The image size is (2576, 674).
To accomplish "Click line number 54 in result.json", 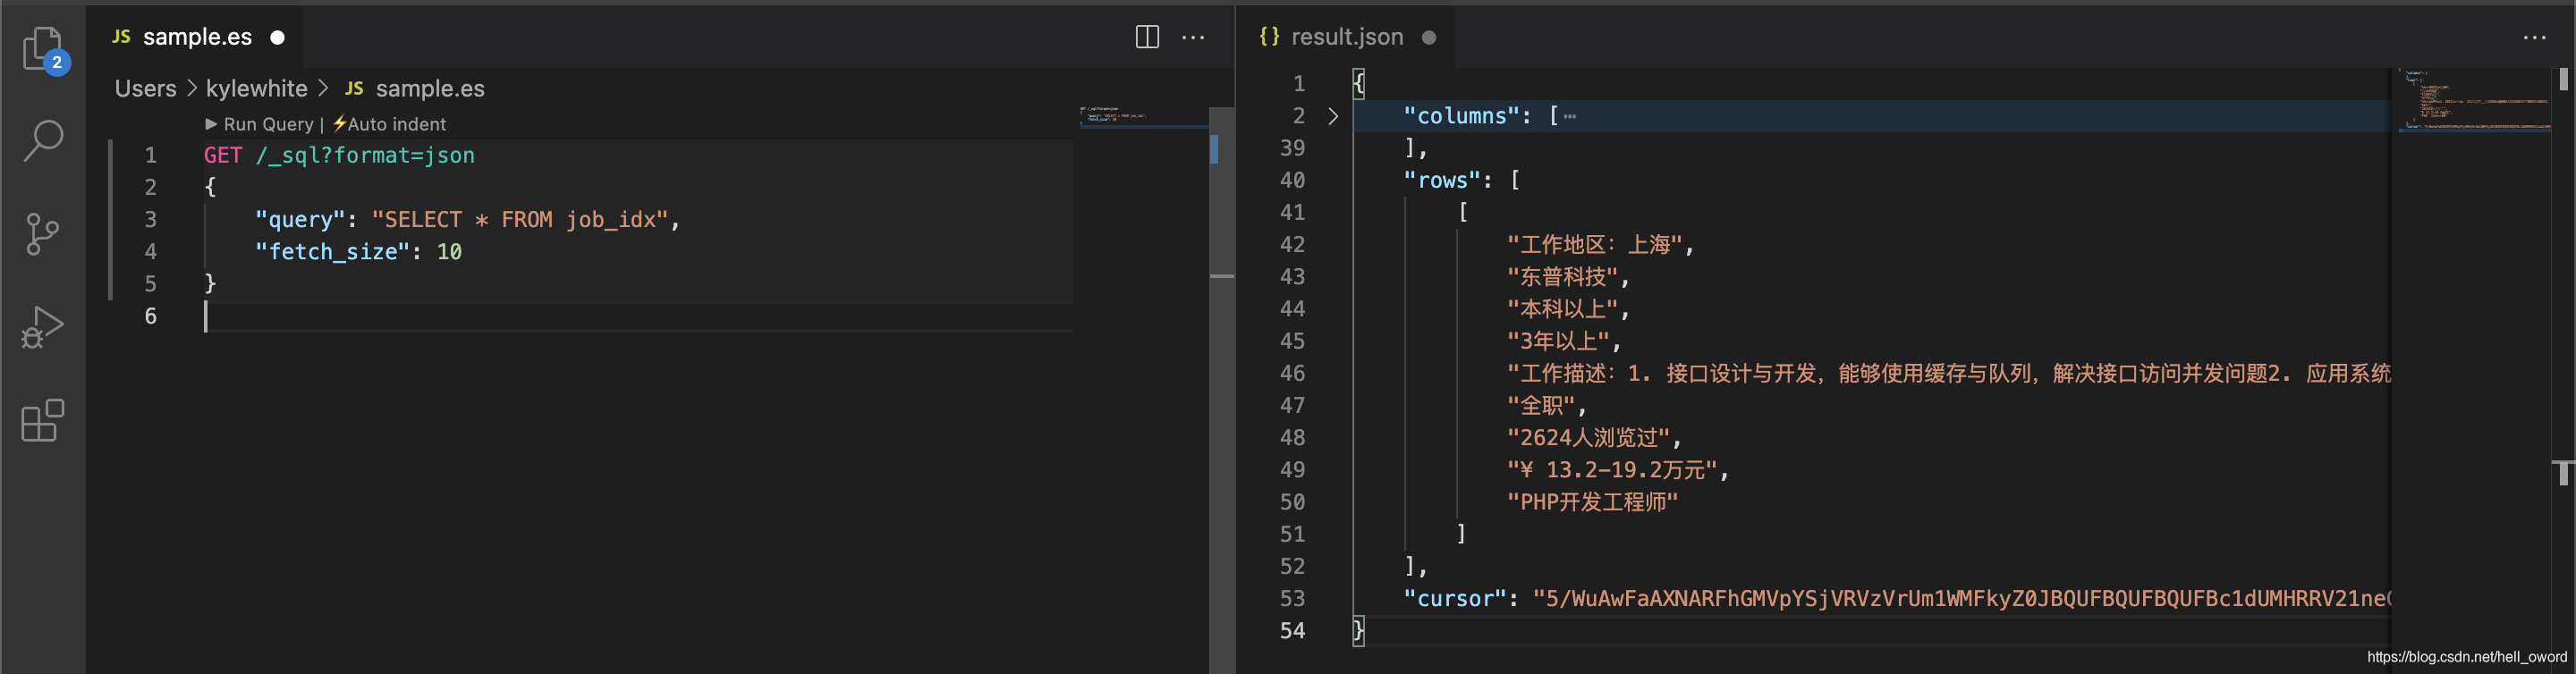I will click(1292, 631).
